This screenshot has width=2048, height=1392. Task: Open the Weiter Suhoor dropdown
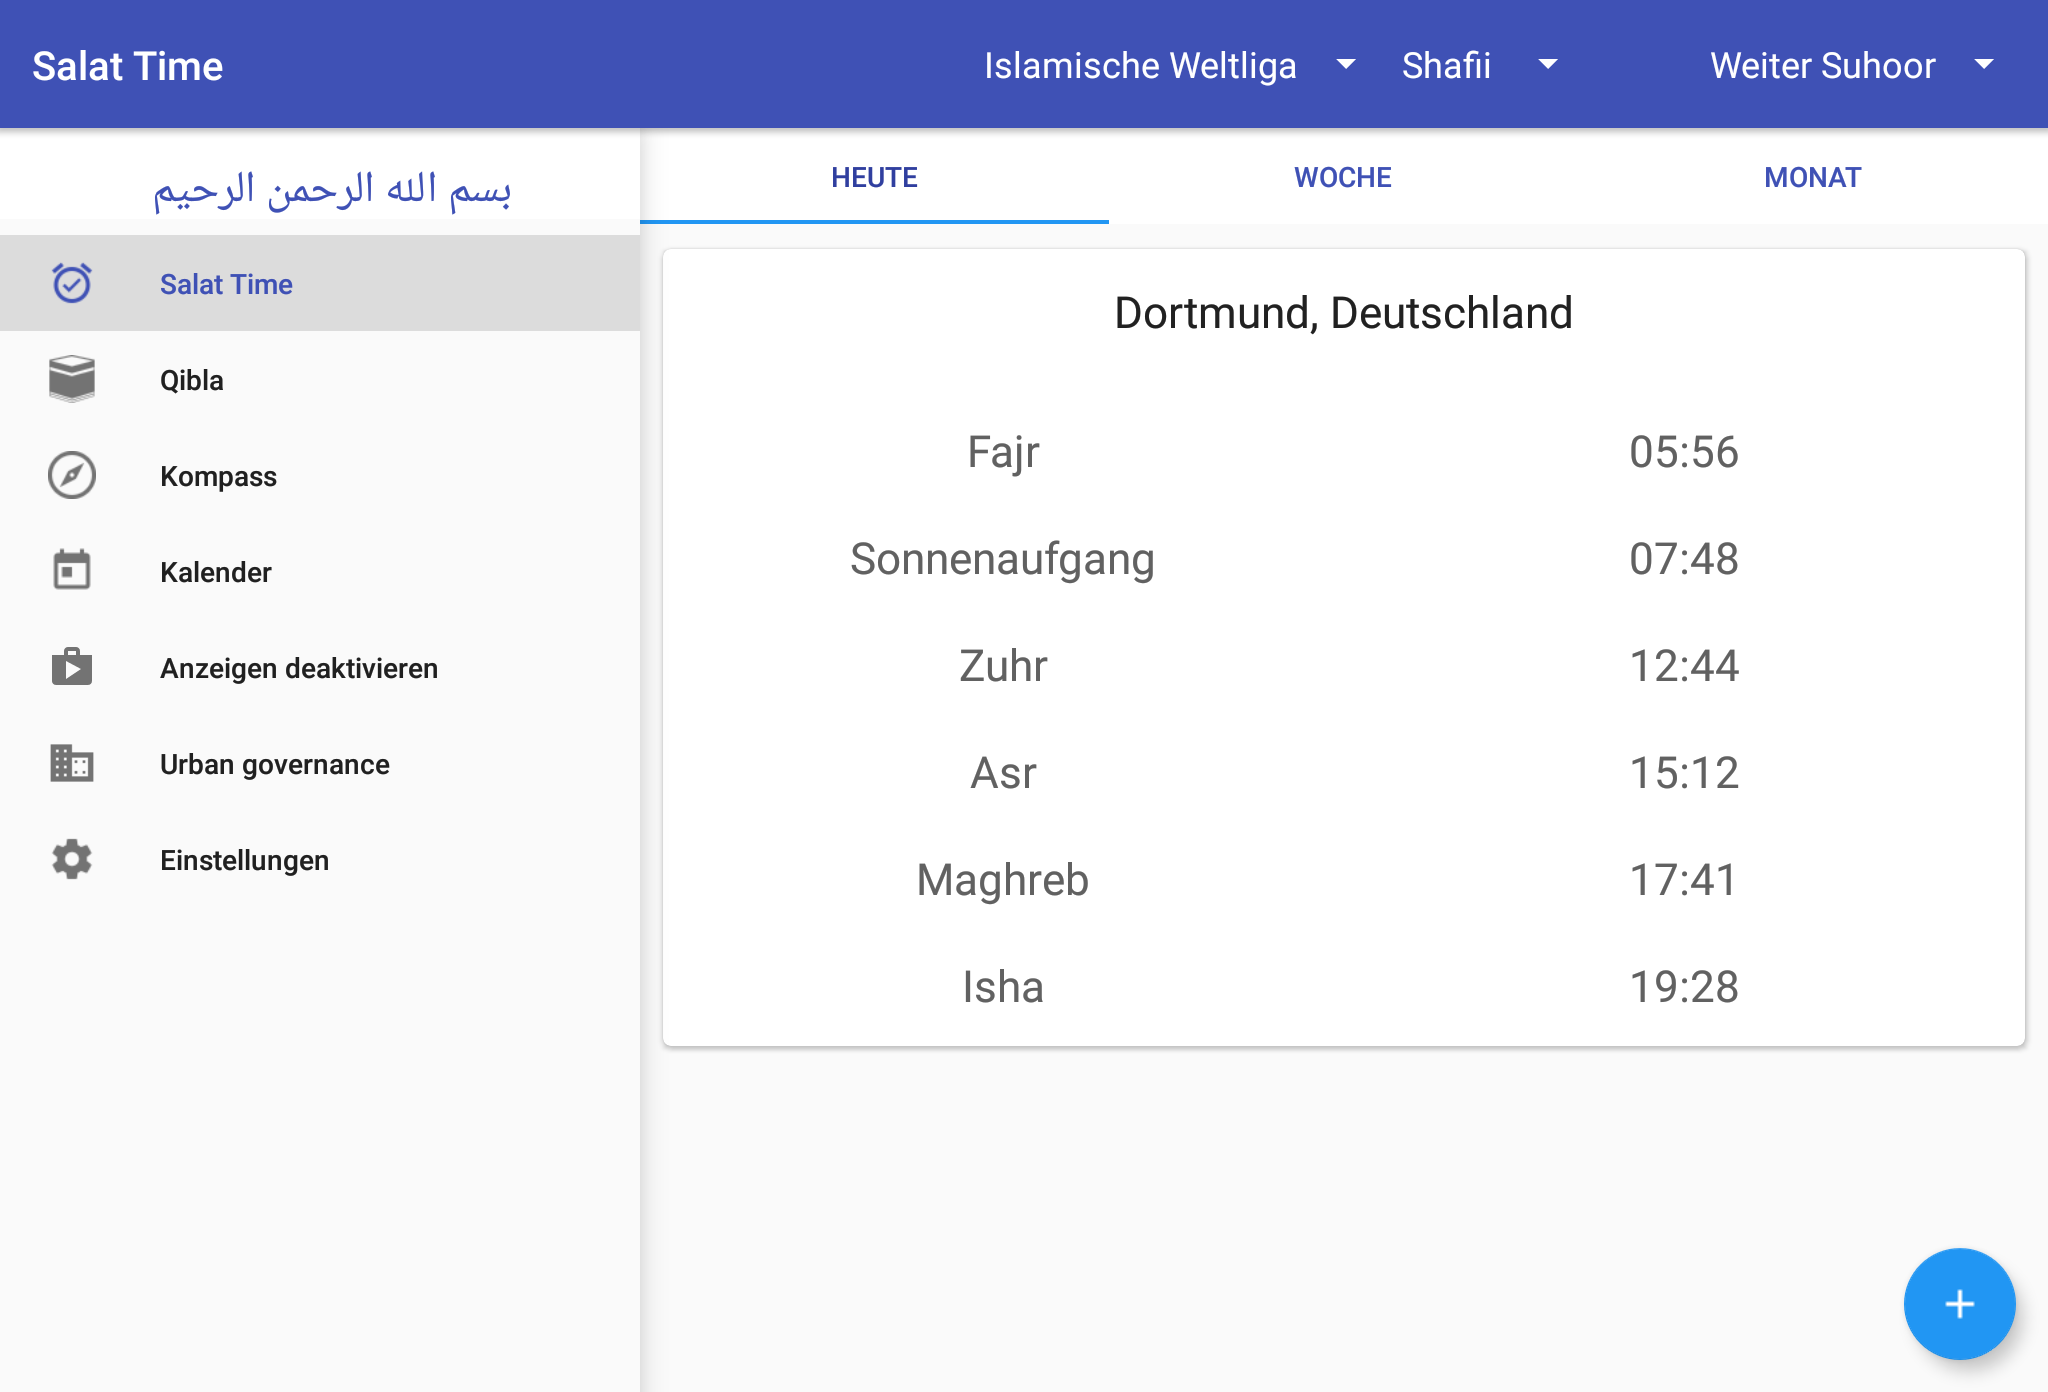[1851, 65]
